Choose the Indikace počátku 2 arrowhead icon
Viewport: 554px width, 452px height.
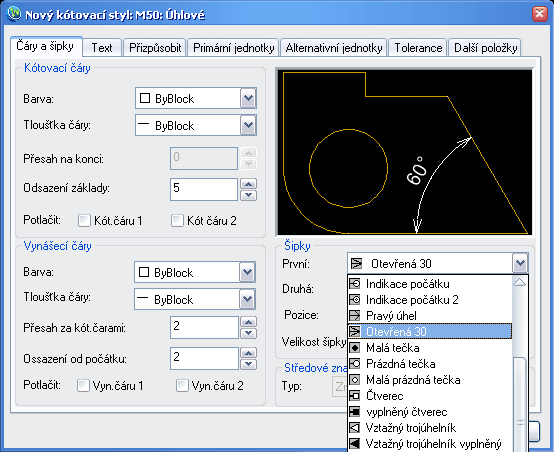tap(354, 300)
